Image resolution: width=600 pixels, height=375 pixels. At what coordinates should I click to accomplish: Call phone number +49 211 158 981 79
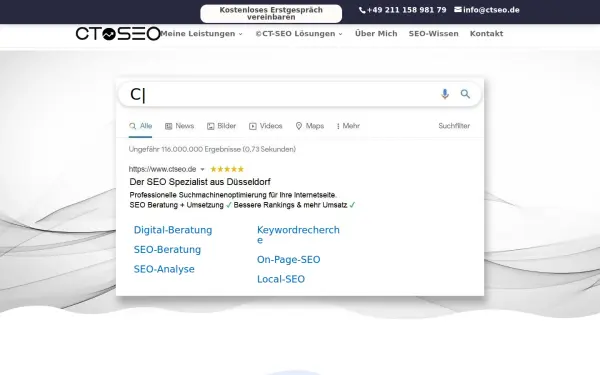click(406, 10)
